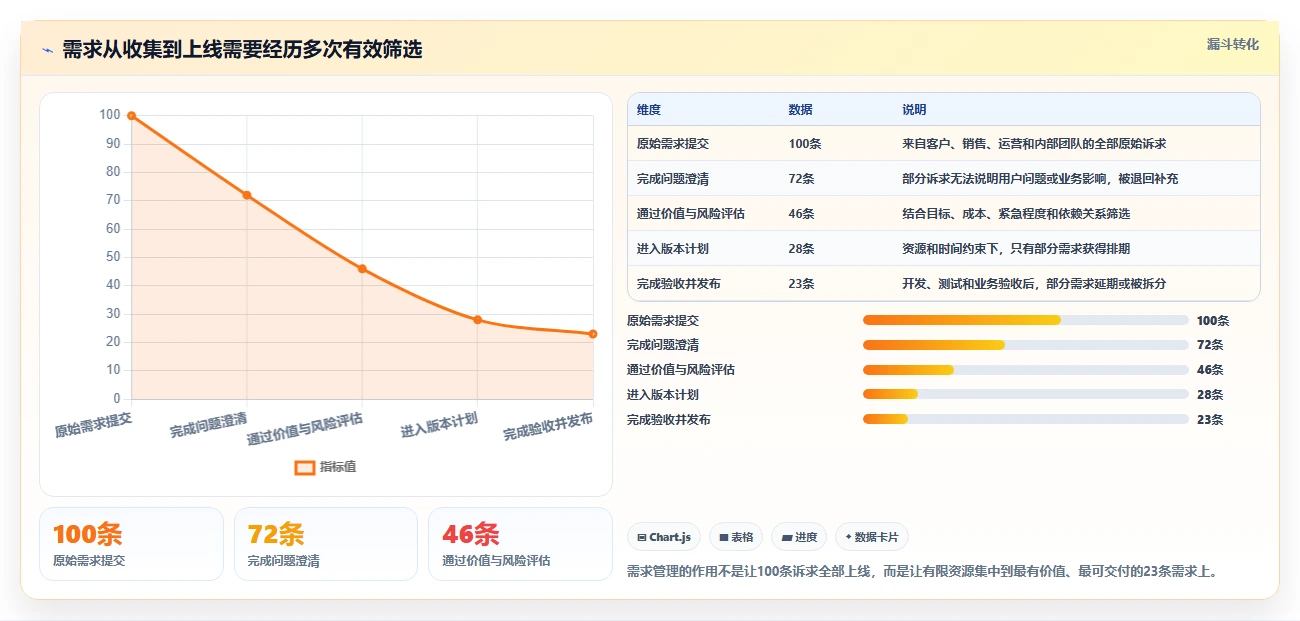
Task: Click the 28条 progress value
Action: 1210,395
